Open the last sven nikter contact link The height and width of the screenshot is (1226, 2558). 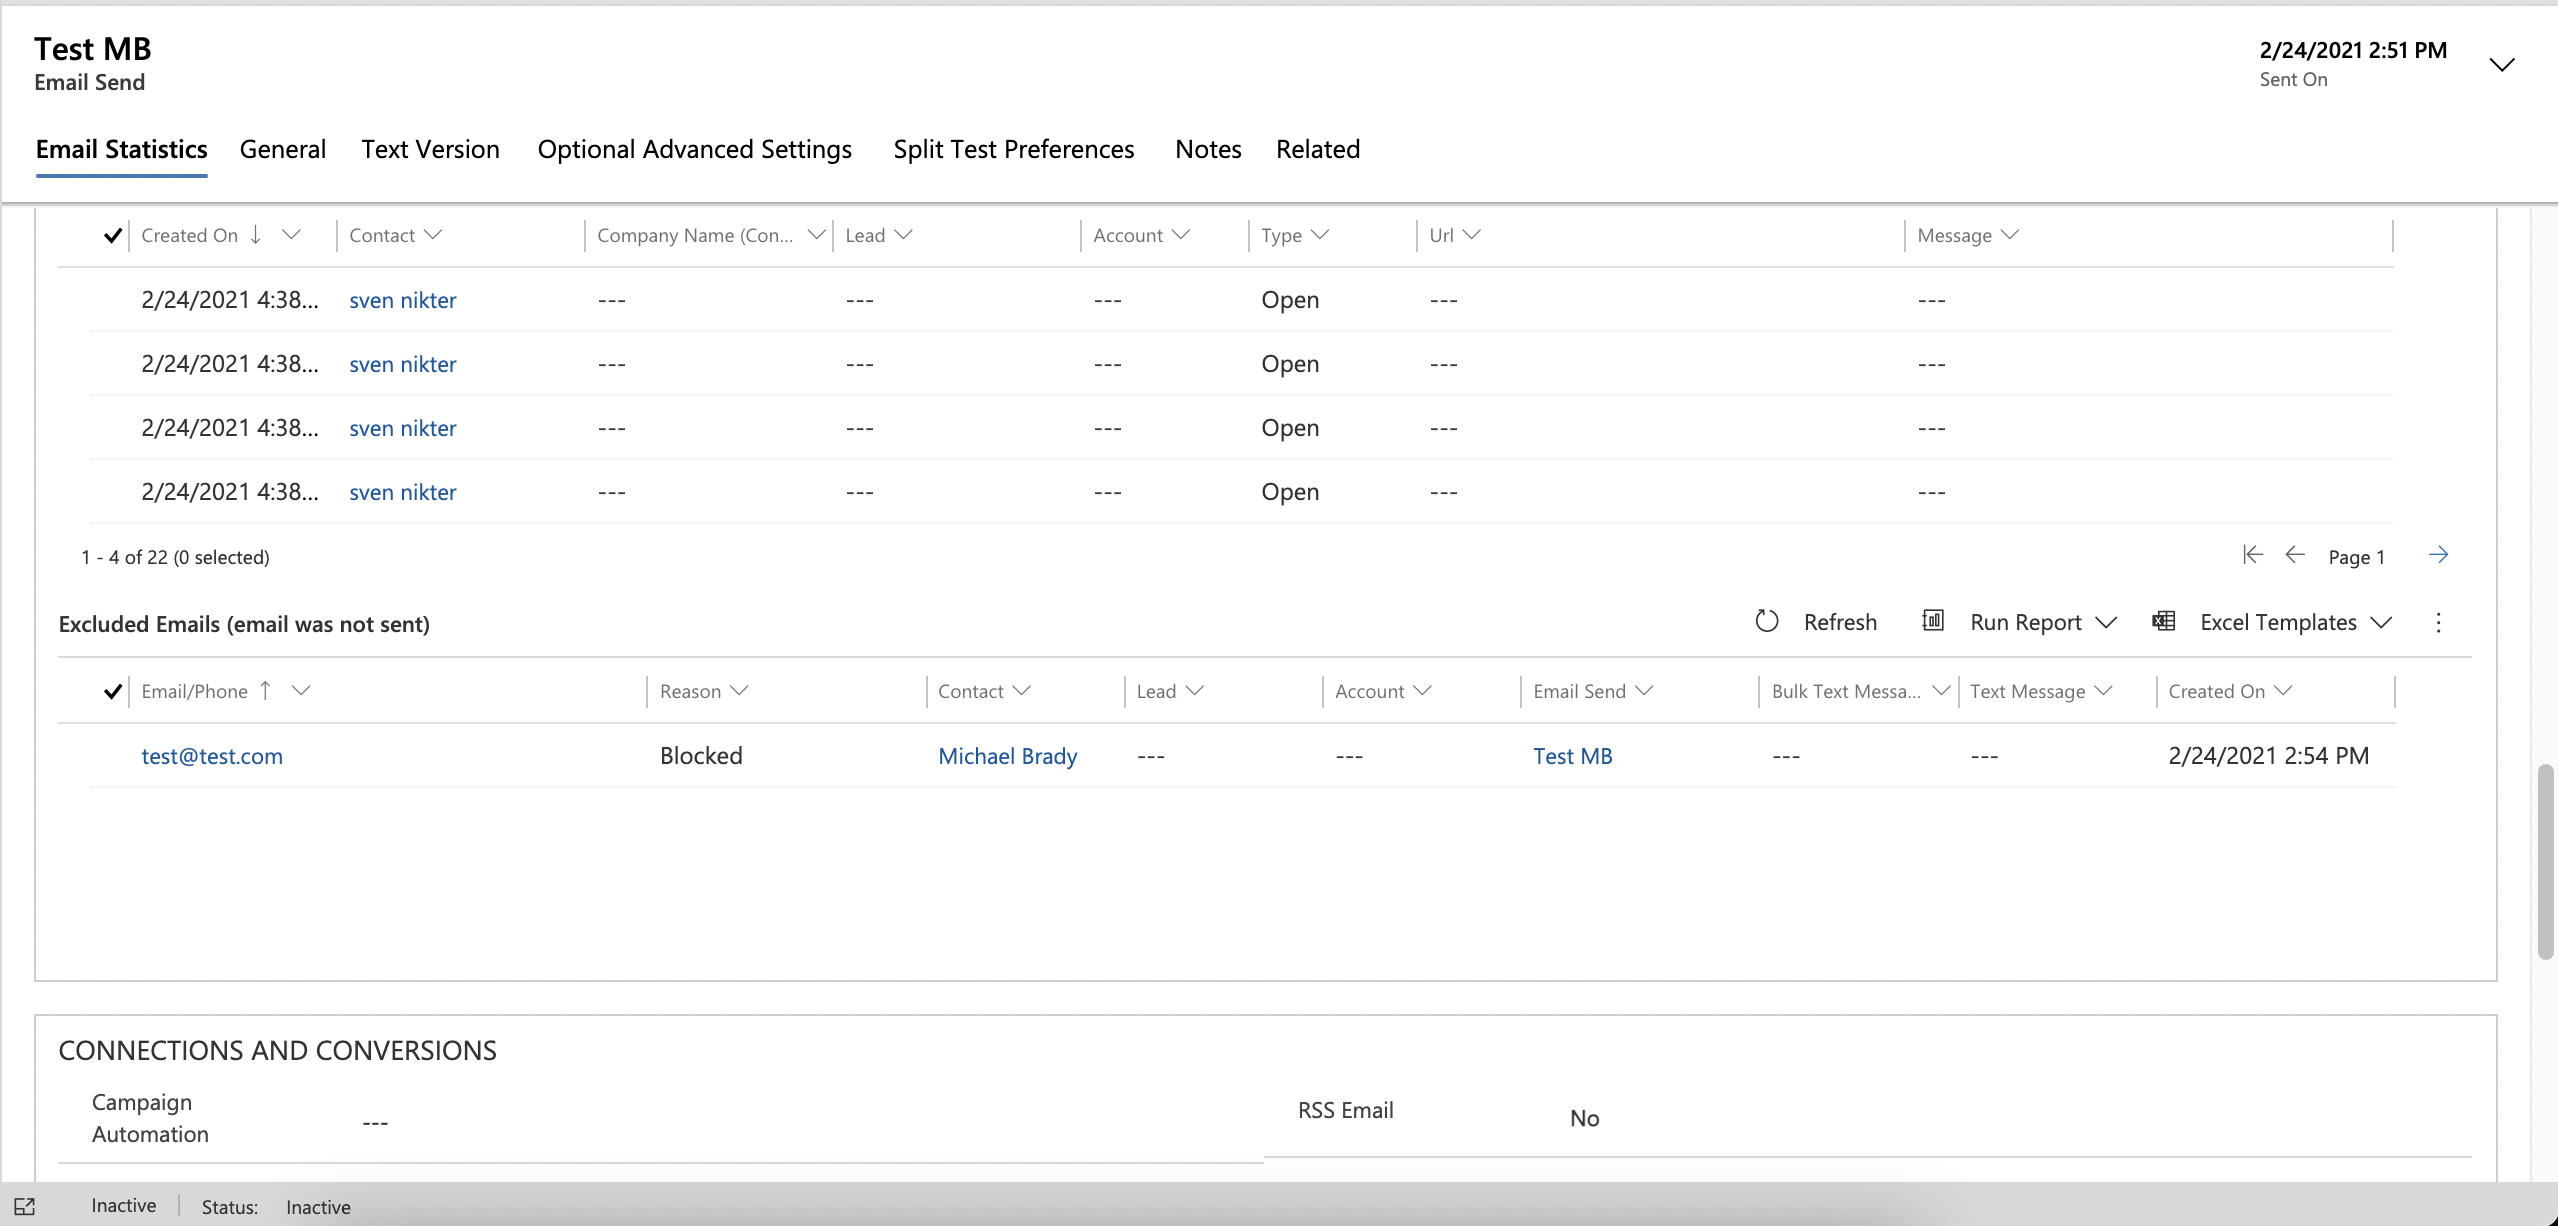[403, 492]
